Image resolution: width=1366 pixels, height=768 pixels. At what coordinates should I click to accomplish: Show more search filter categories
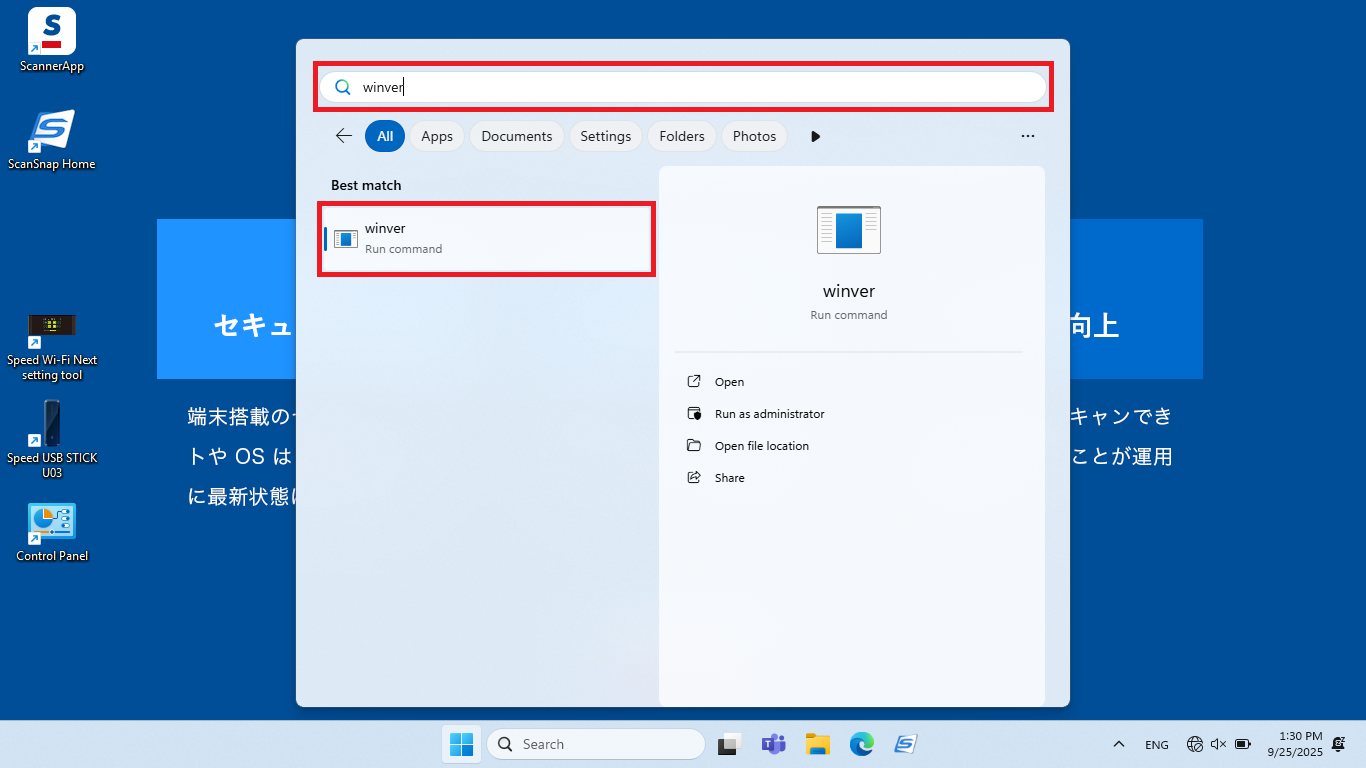815,136
